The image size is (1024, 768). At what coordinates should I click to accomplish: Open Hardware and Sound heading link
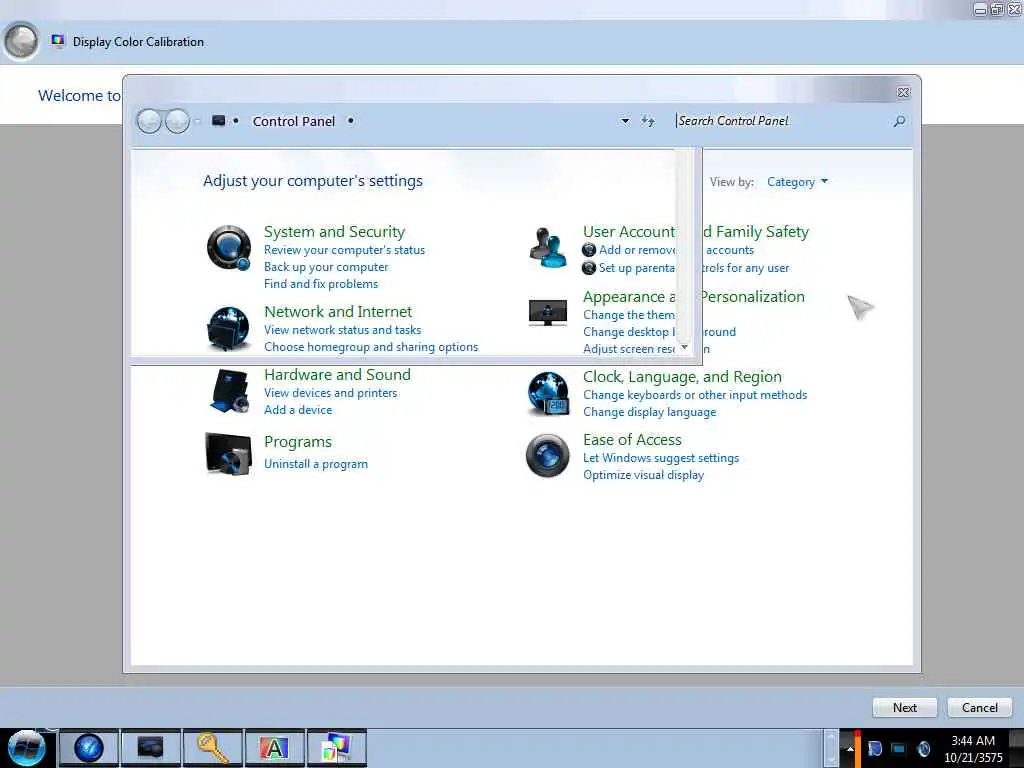(337, 374)
